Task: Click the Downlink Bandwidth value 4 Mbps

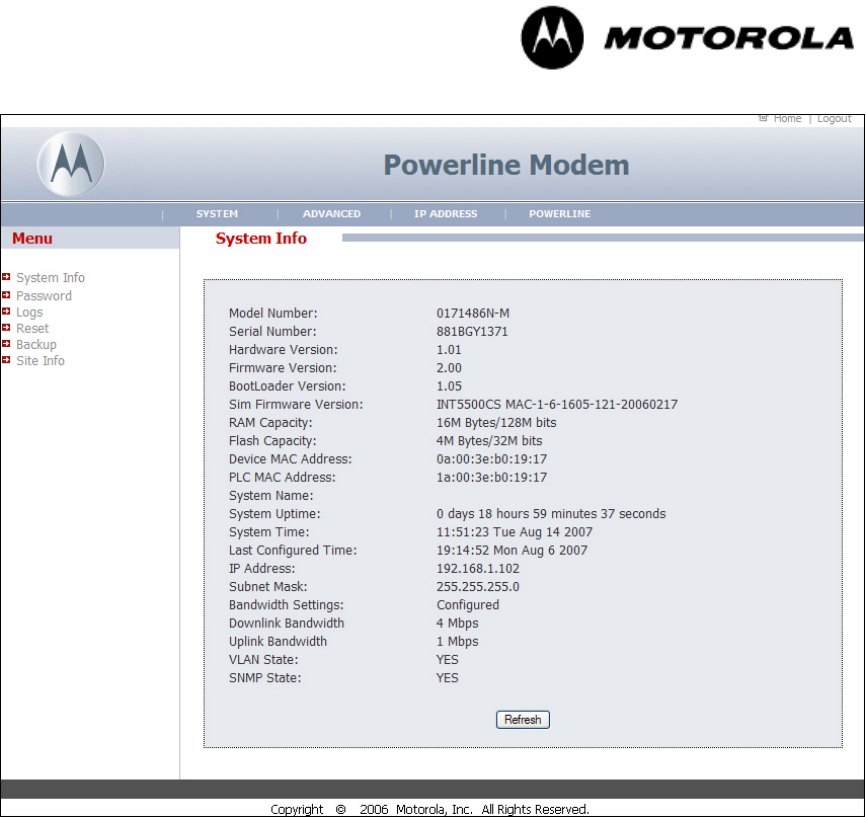Action: point(457,623)
